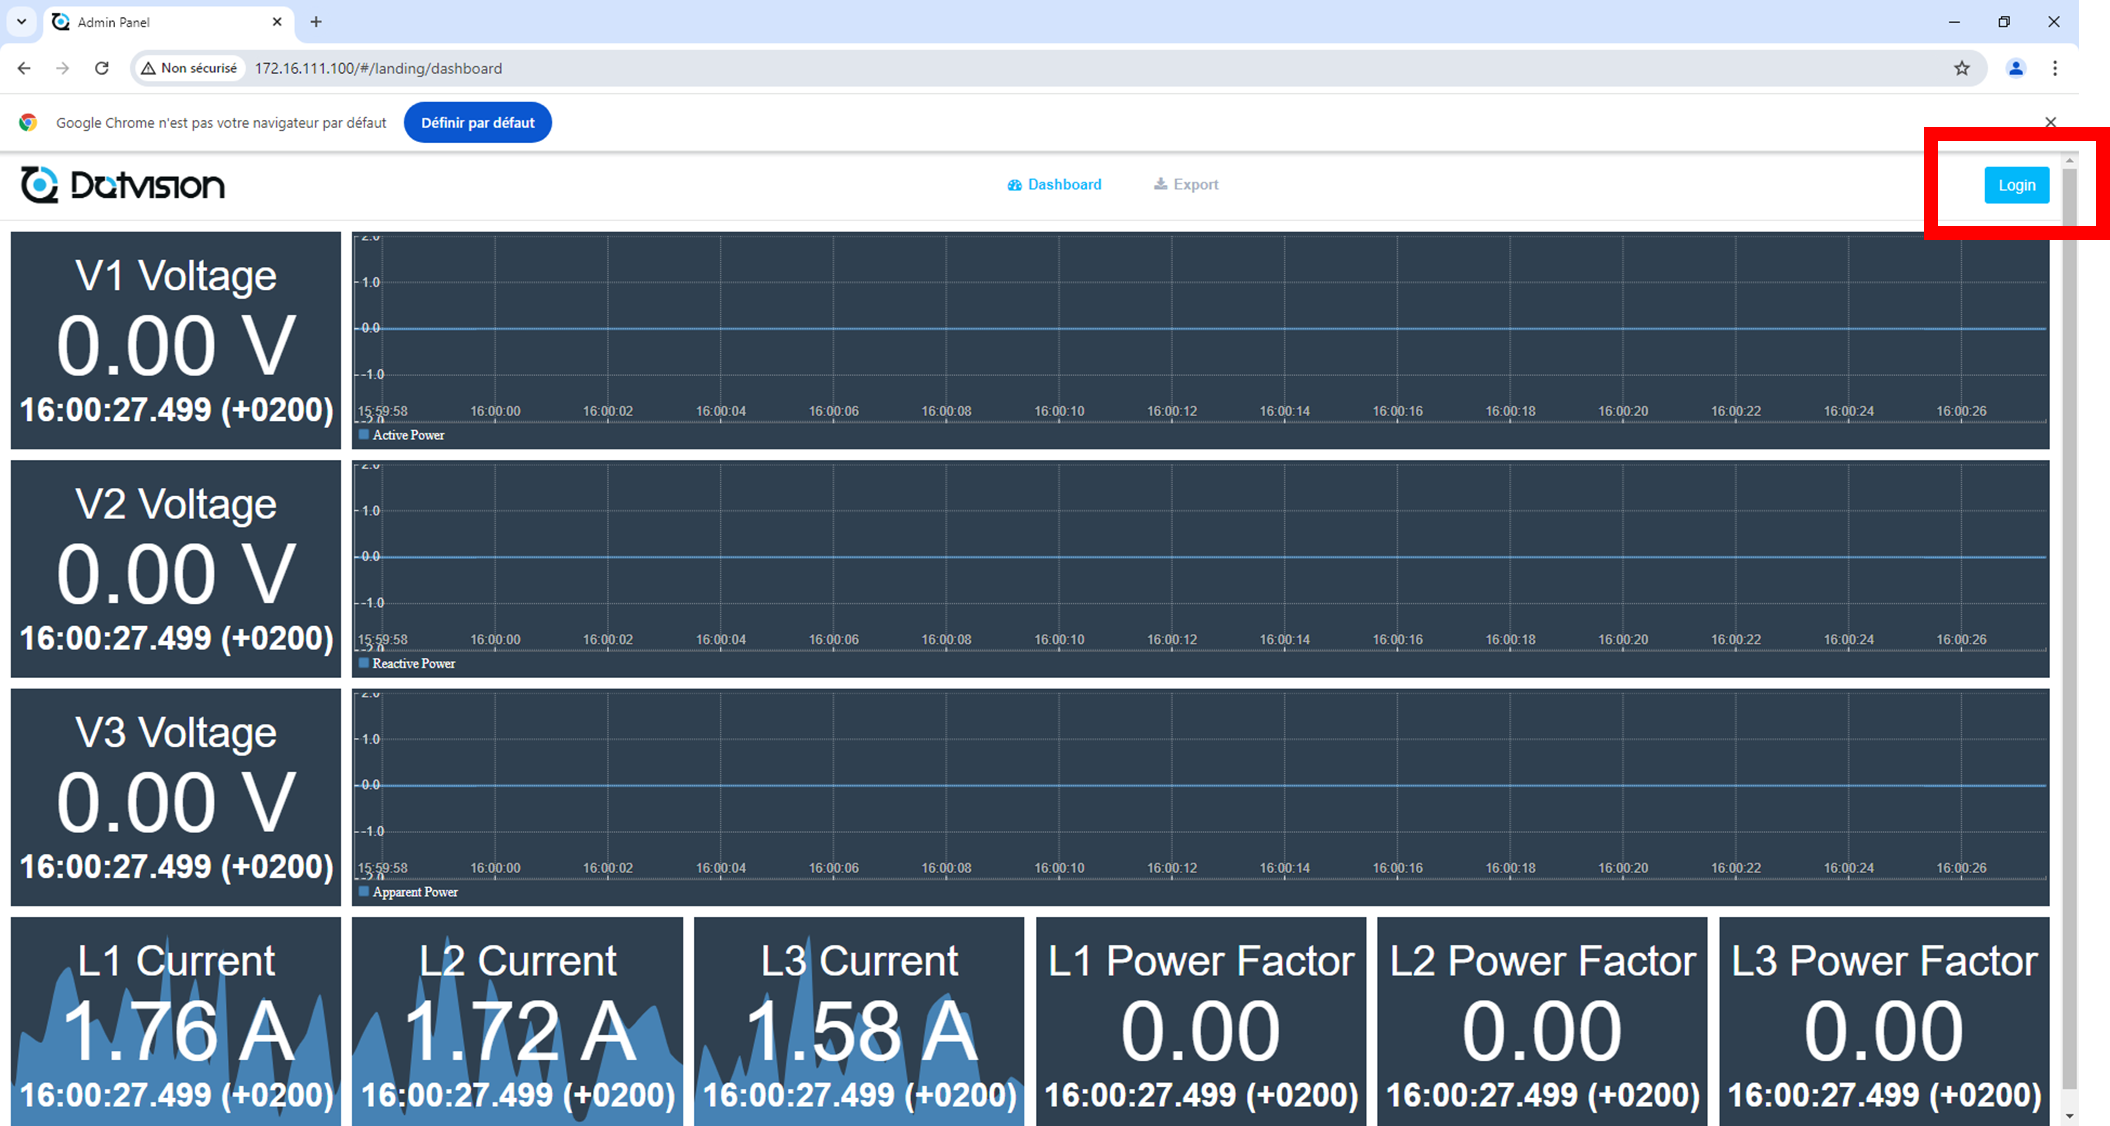2110x1126 pixels.
Task: Click the Dashboard icon beside its label
Action: 1014,185
